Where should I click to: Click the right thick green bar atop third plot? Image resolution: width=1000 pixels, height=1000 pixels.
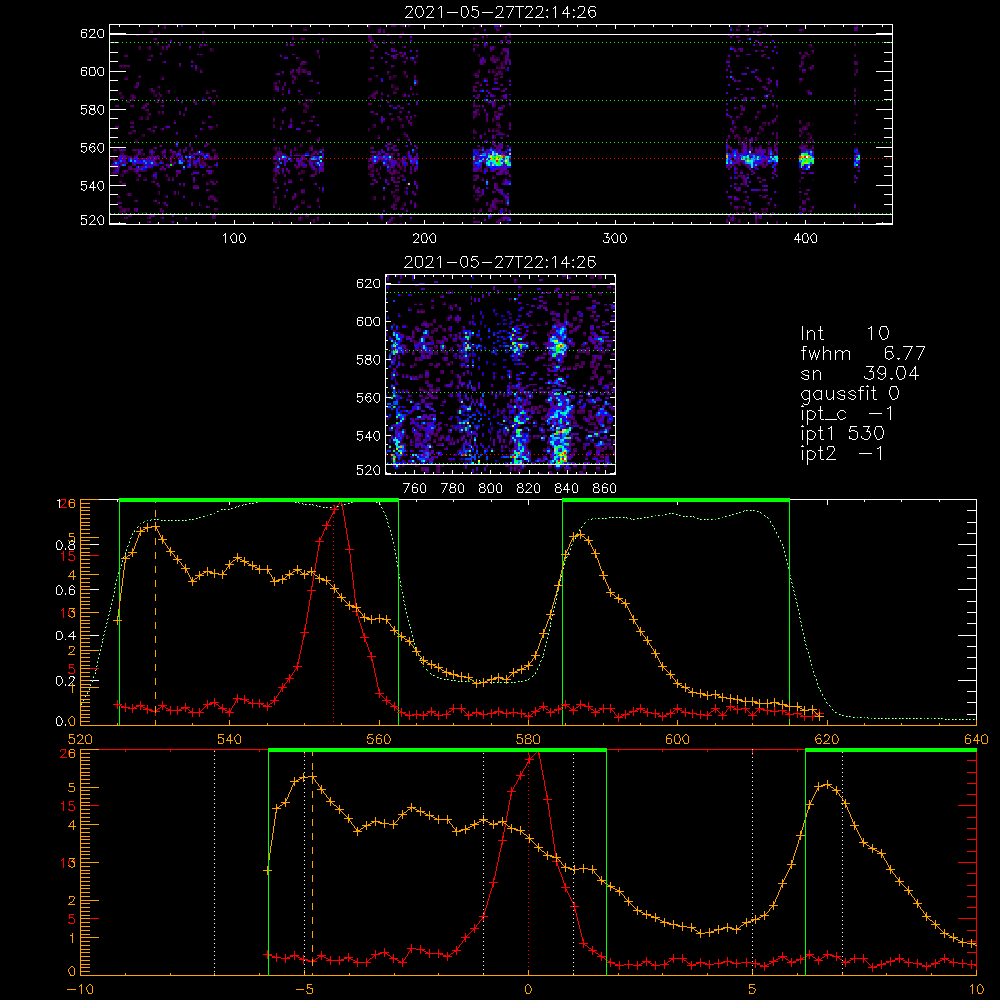[x=676, y=500]
